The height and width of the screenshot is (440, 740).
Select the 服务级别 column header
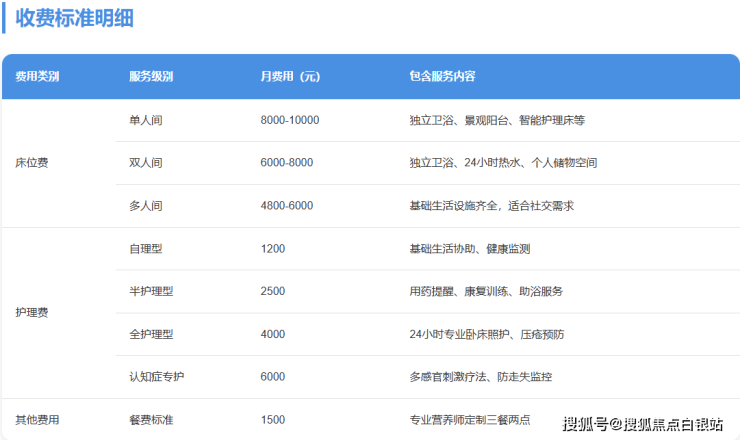151,77
